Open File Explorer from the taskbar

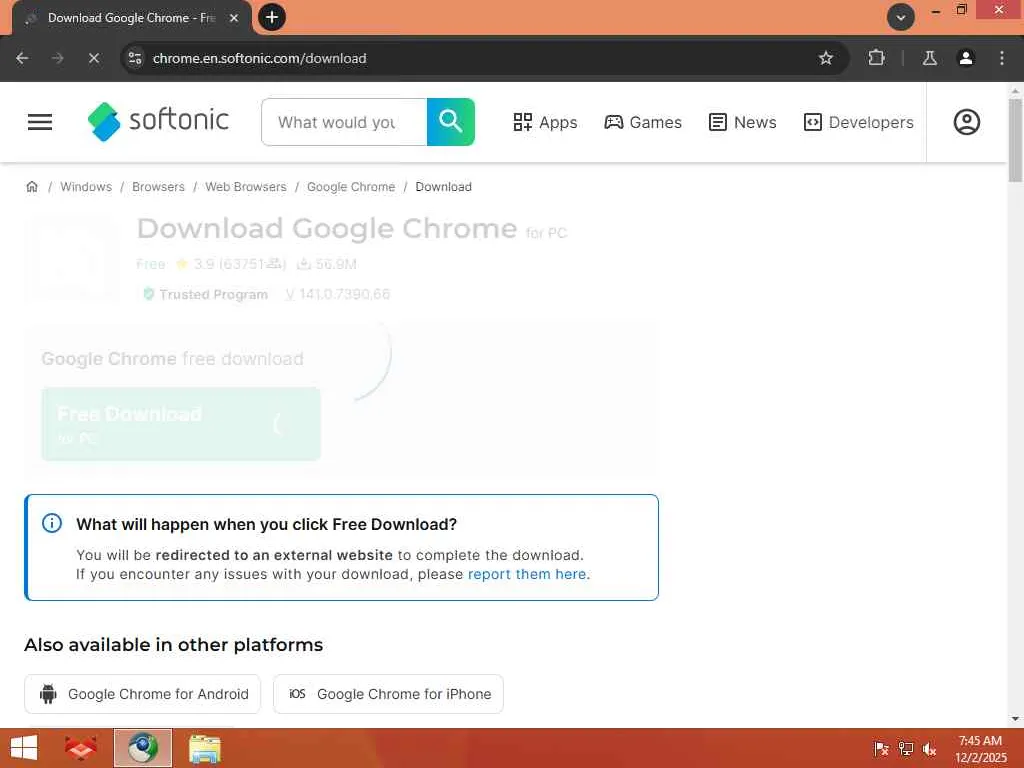(204, 748)
